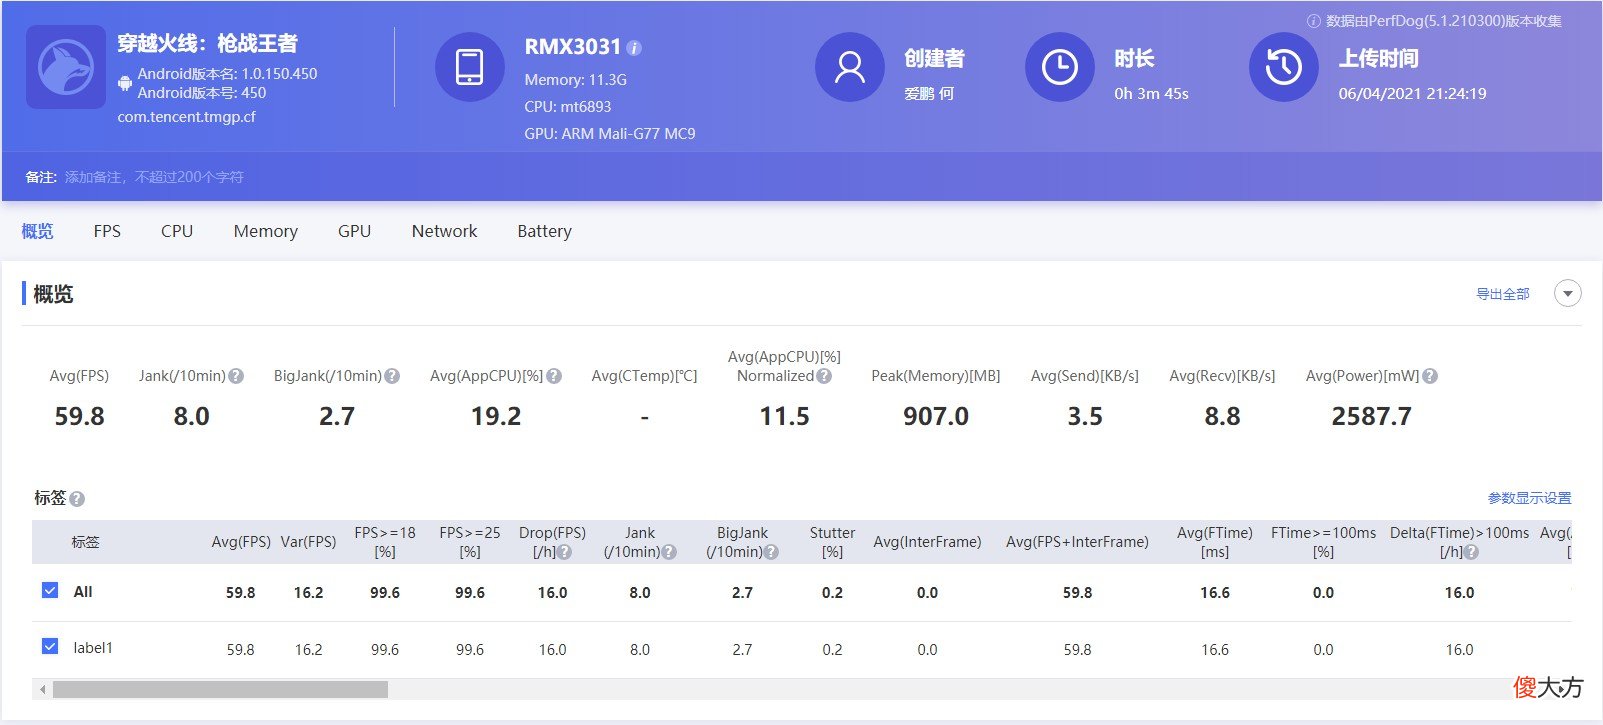
Task: Open help icon beside Normalized AppCPU
Action: [x=824, y=376]
